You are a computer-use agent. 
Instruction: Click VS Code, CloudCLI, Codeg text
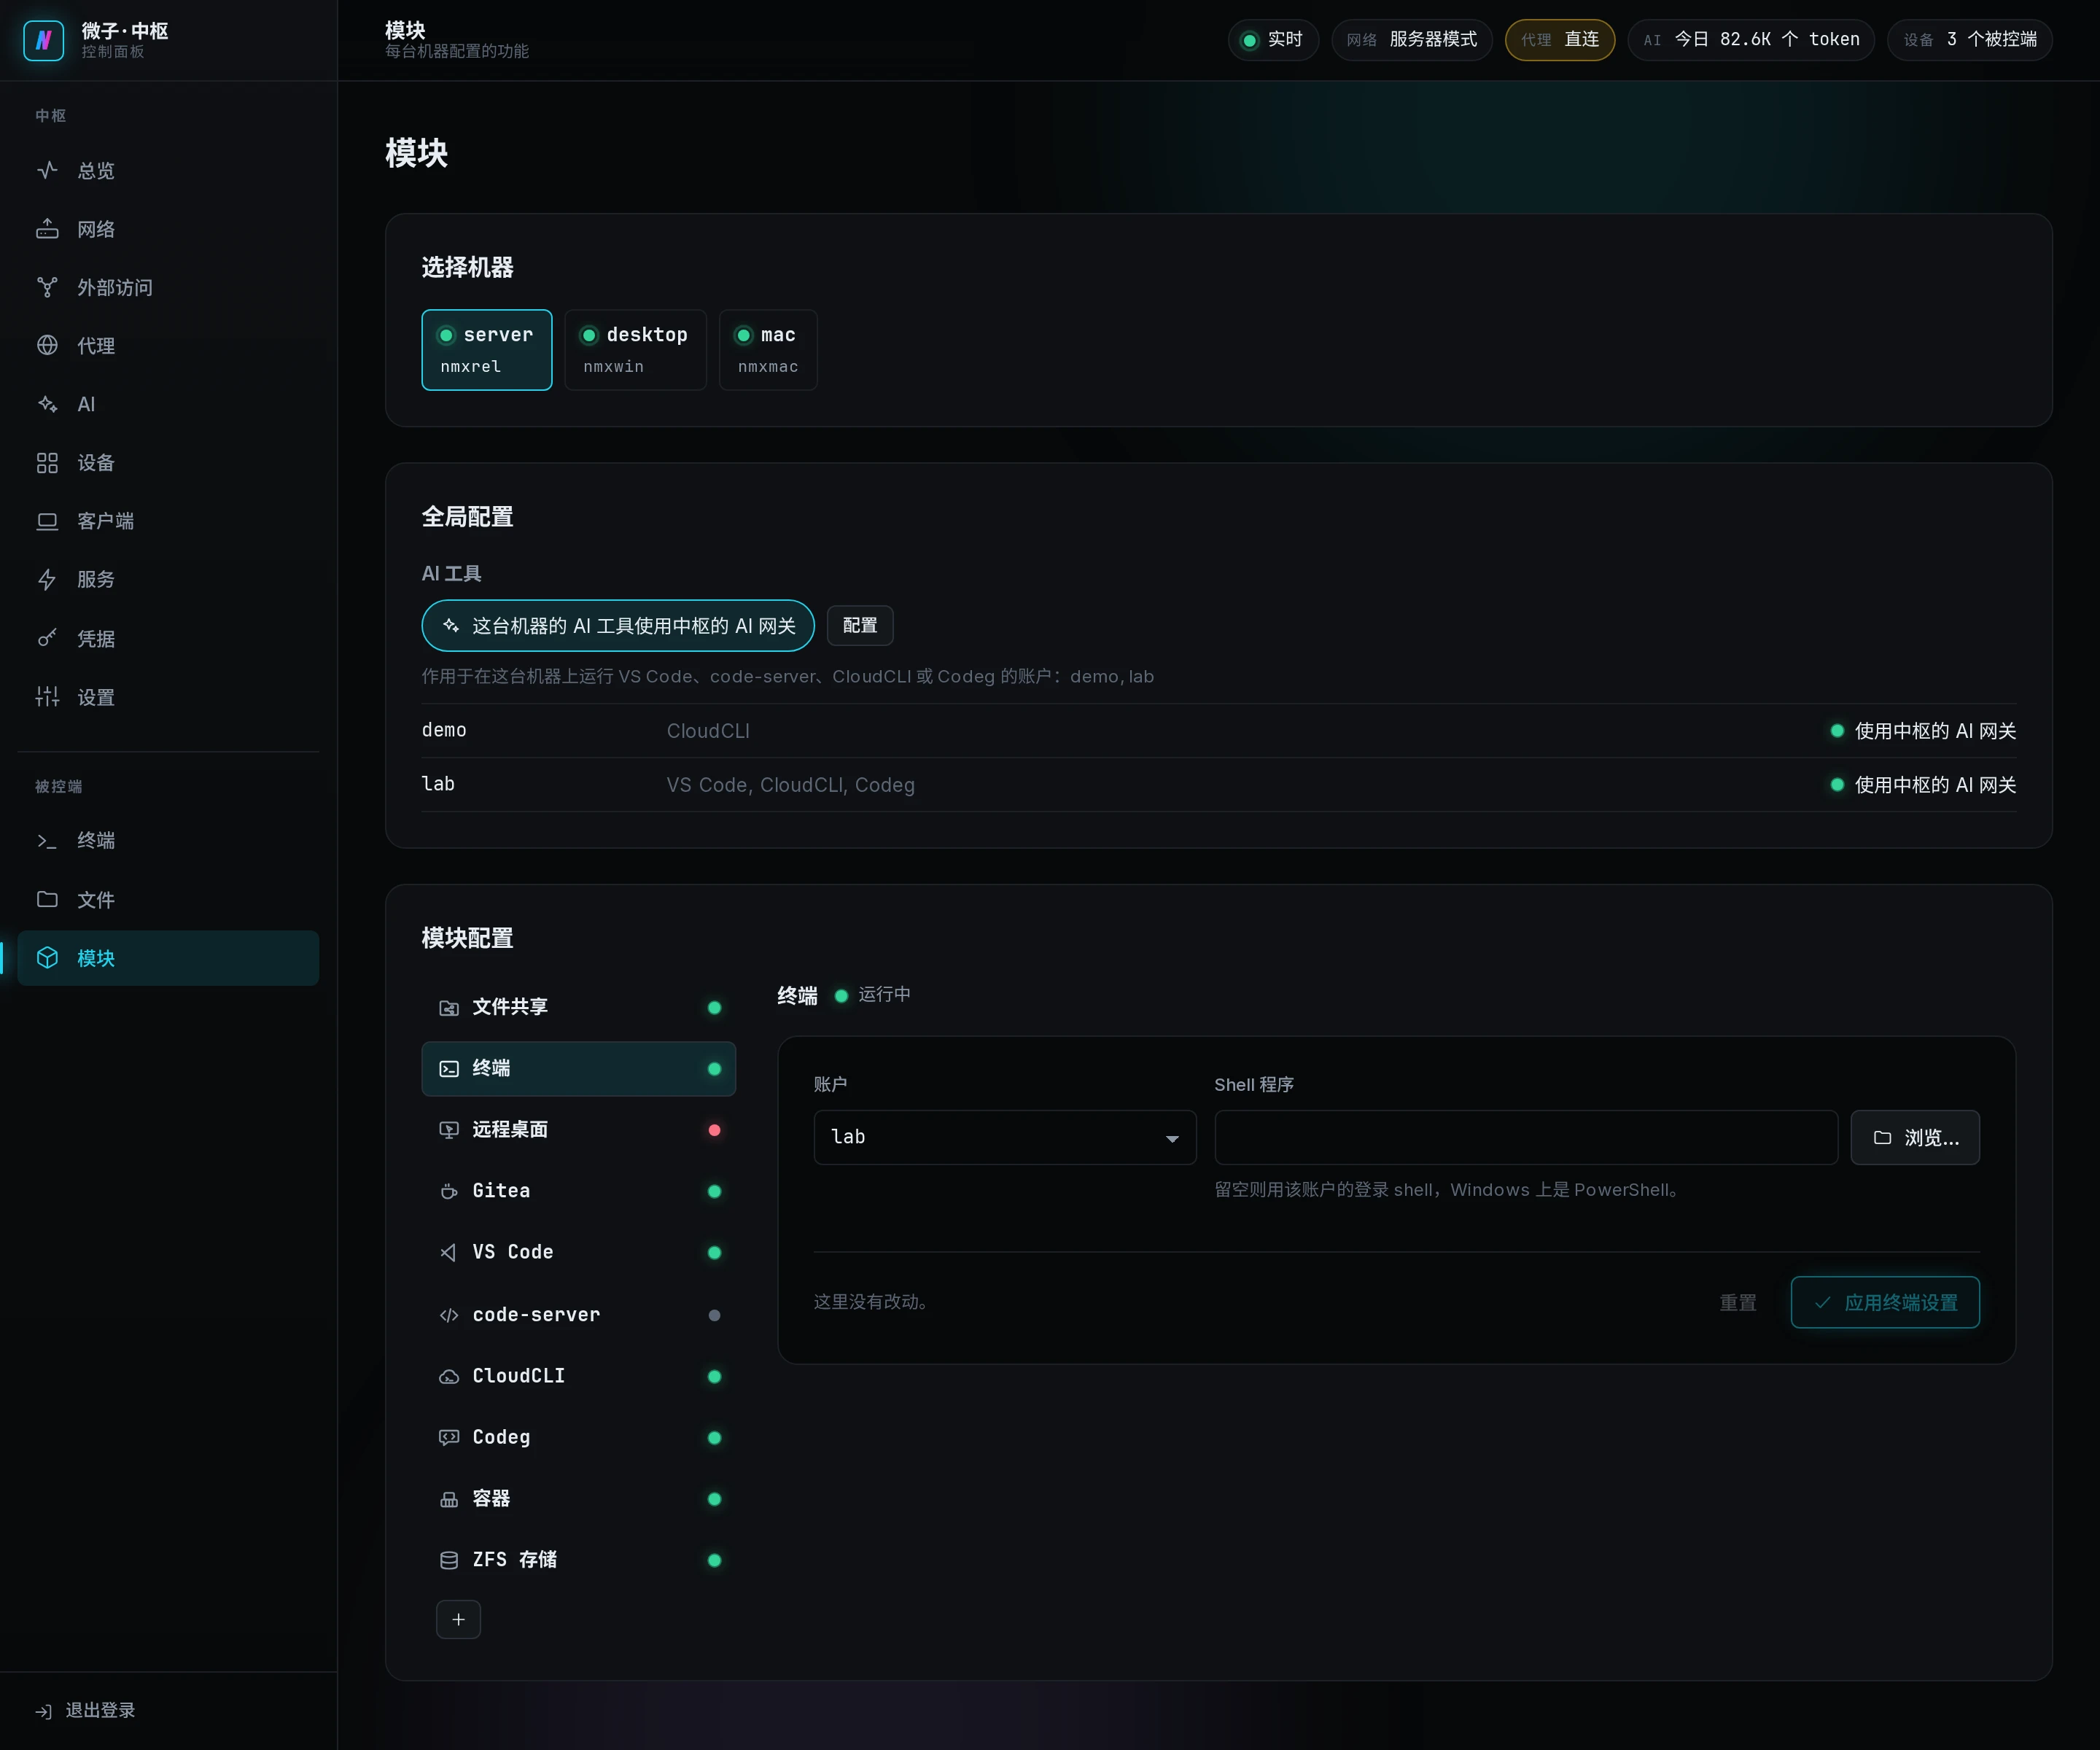click(791, 785)
